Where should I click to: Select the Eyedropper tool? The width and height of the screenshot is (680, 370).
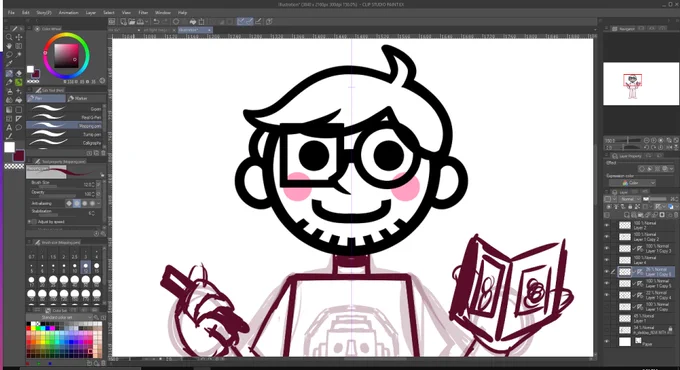9,64
